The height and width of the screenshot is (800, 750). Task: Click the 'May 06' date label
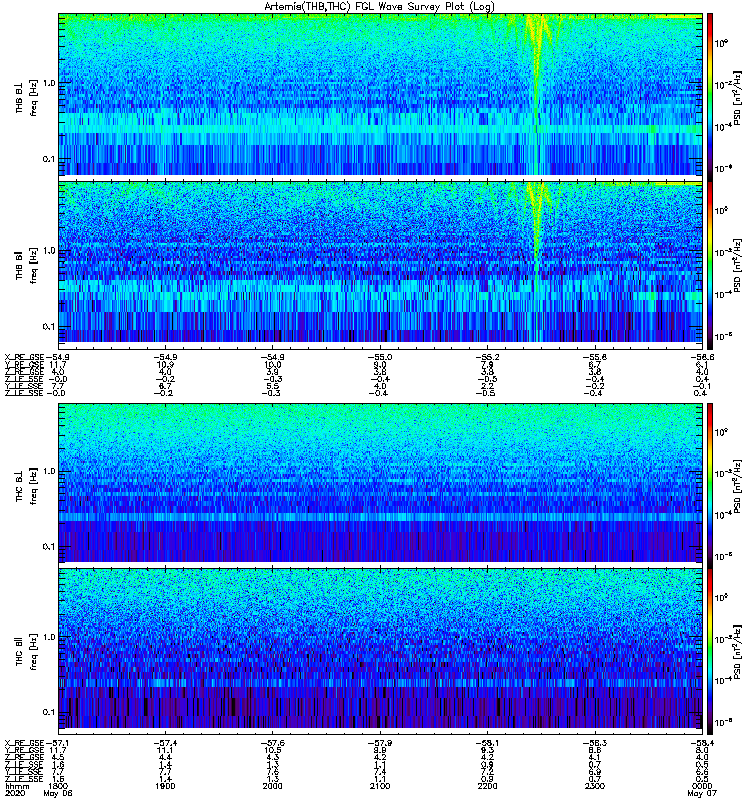tap(58, 793)
